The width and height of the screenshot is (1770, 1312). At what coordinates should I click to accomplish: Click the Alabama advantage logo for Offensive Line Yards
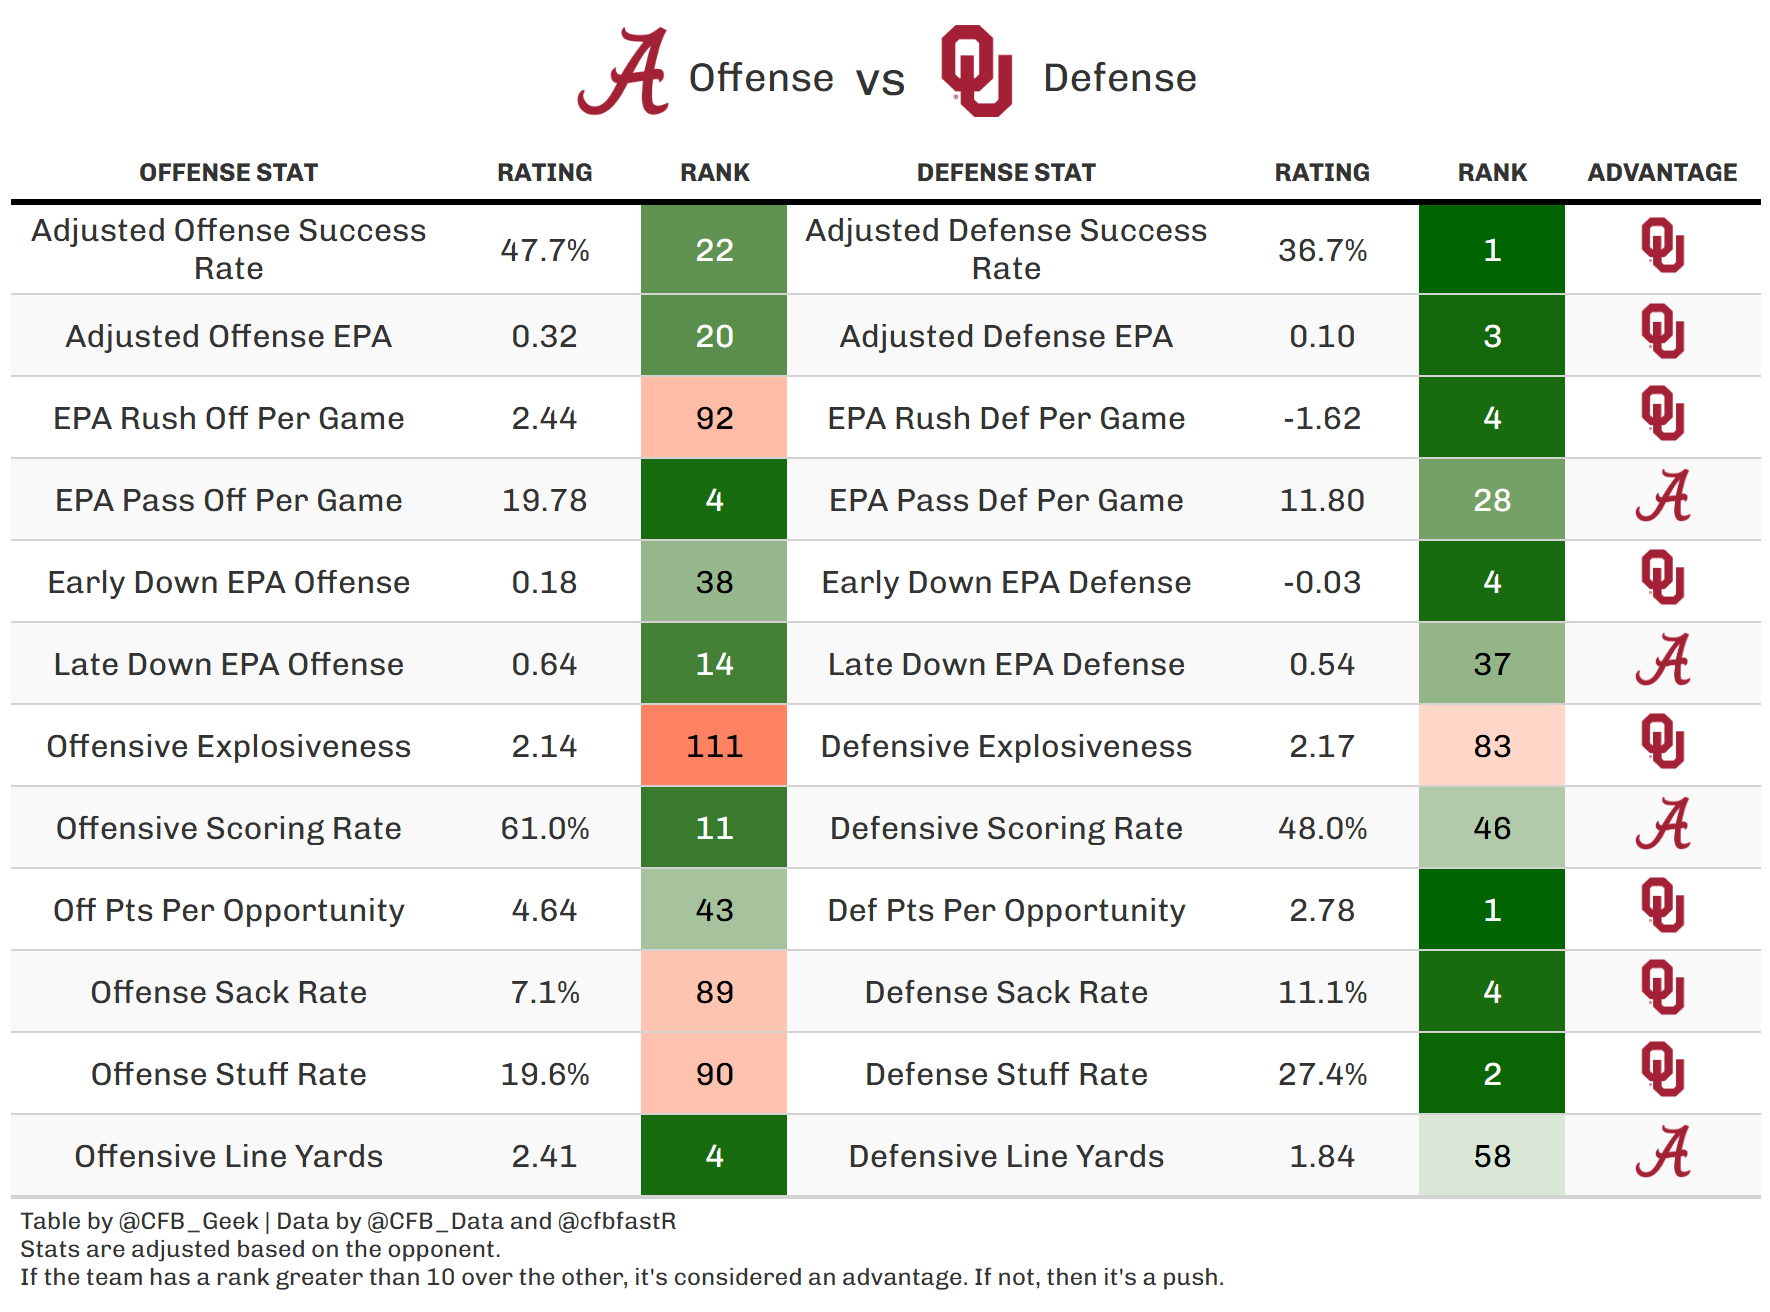pos(1662,1153)
